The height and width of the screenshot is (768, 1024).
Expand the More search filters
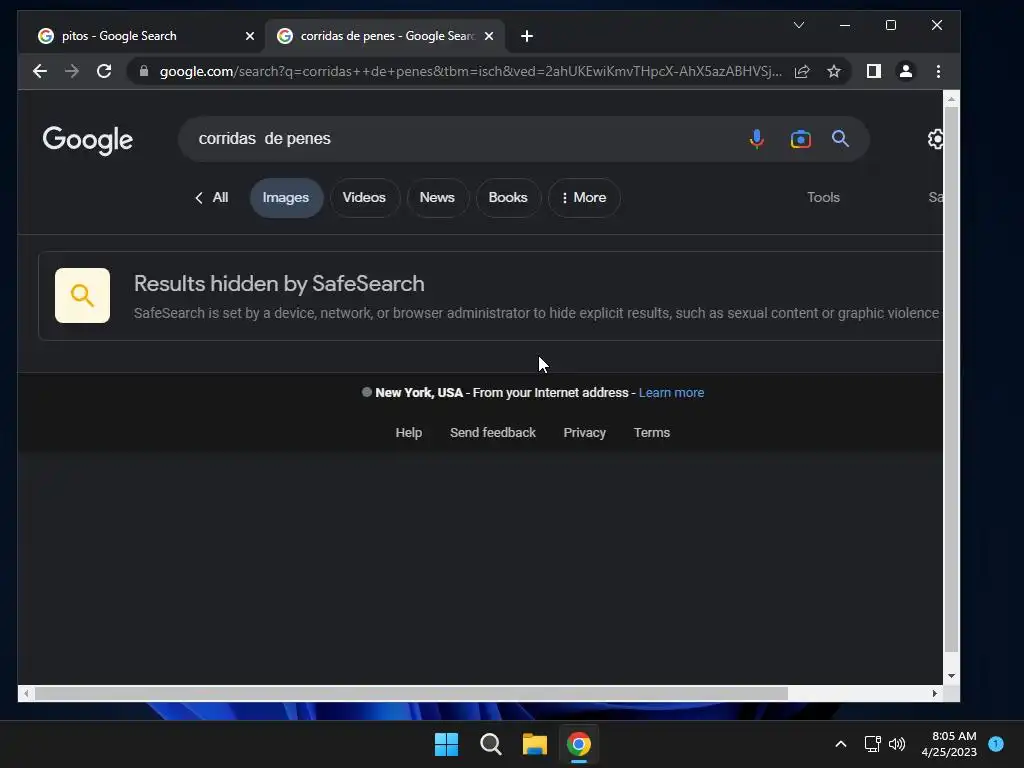584,197
